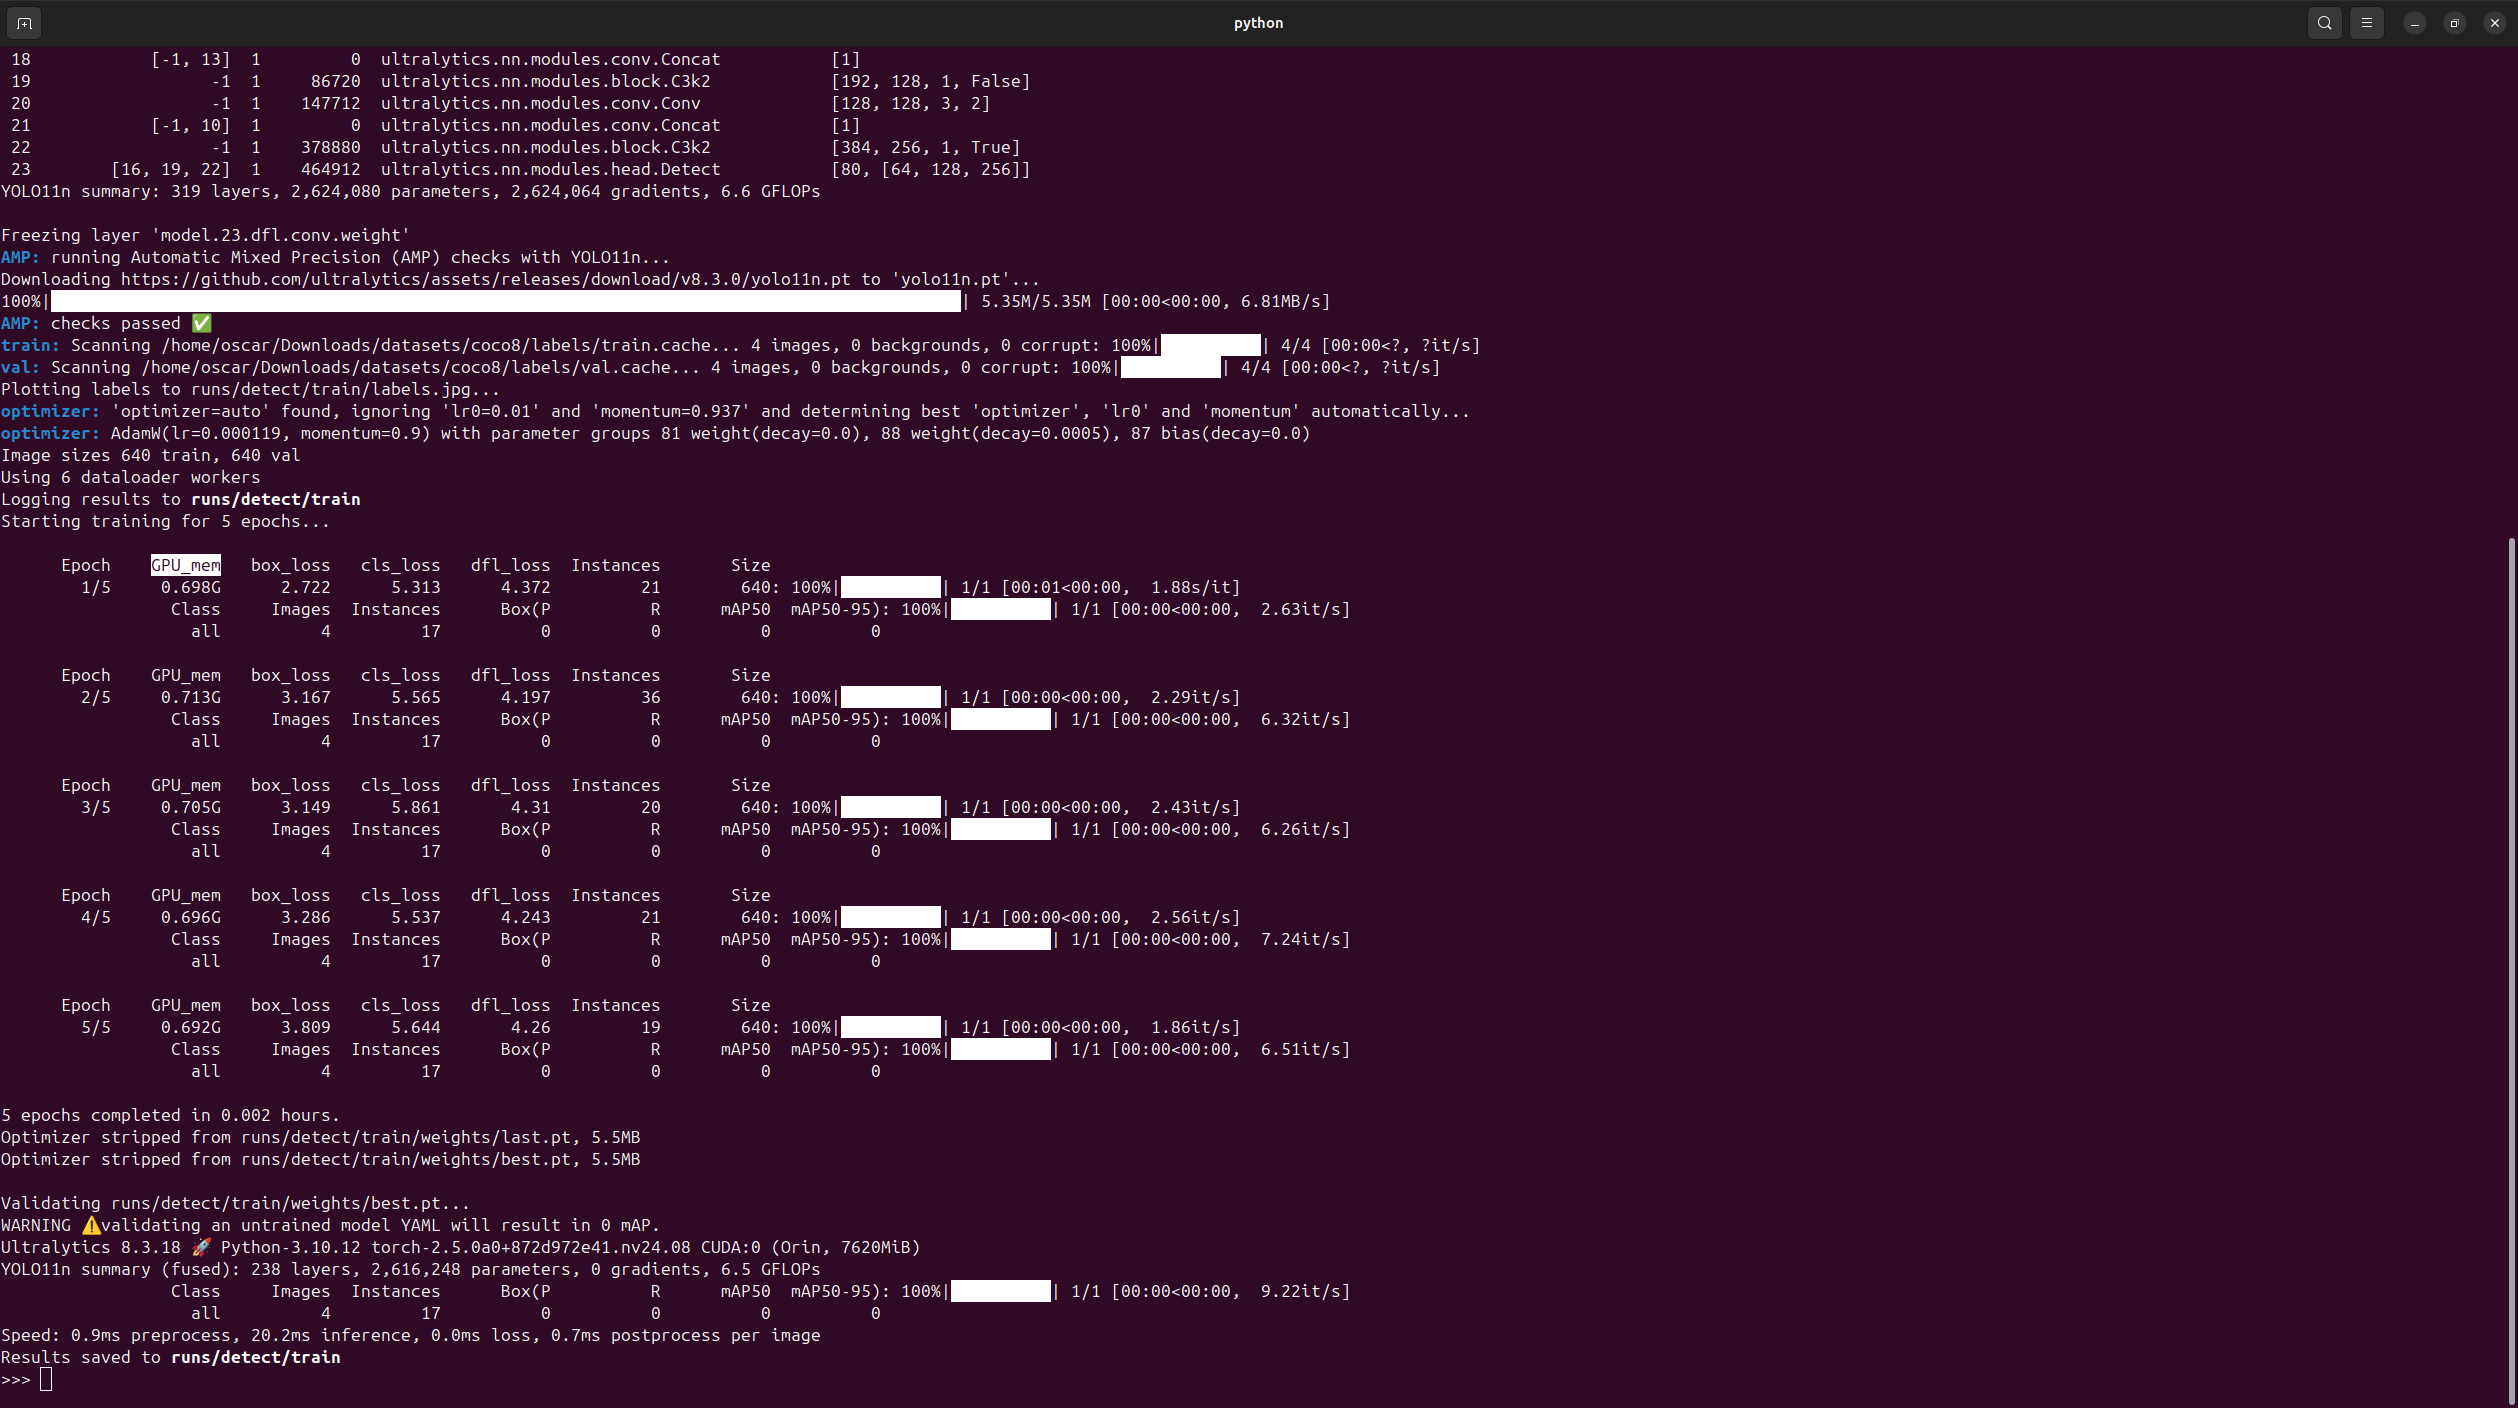Click the yellow warning emoji icon
2518x1408 pixels.
(x=91, y=1225)
